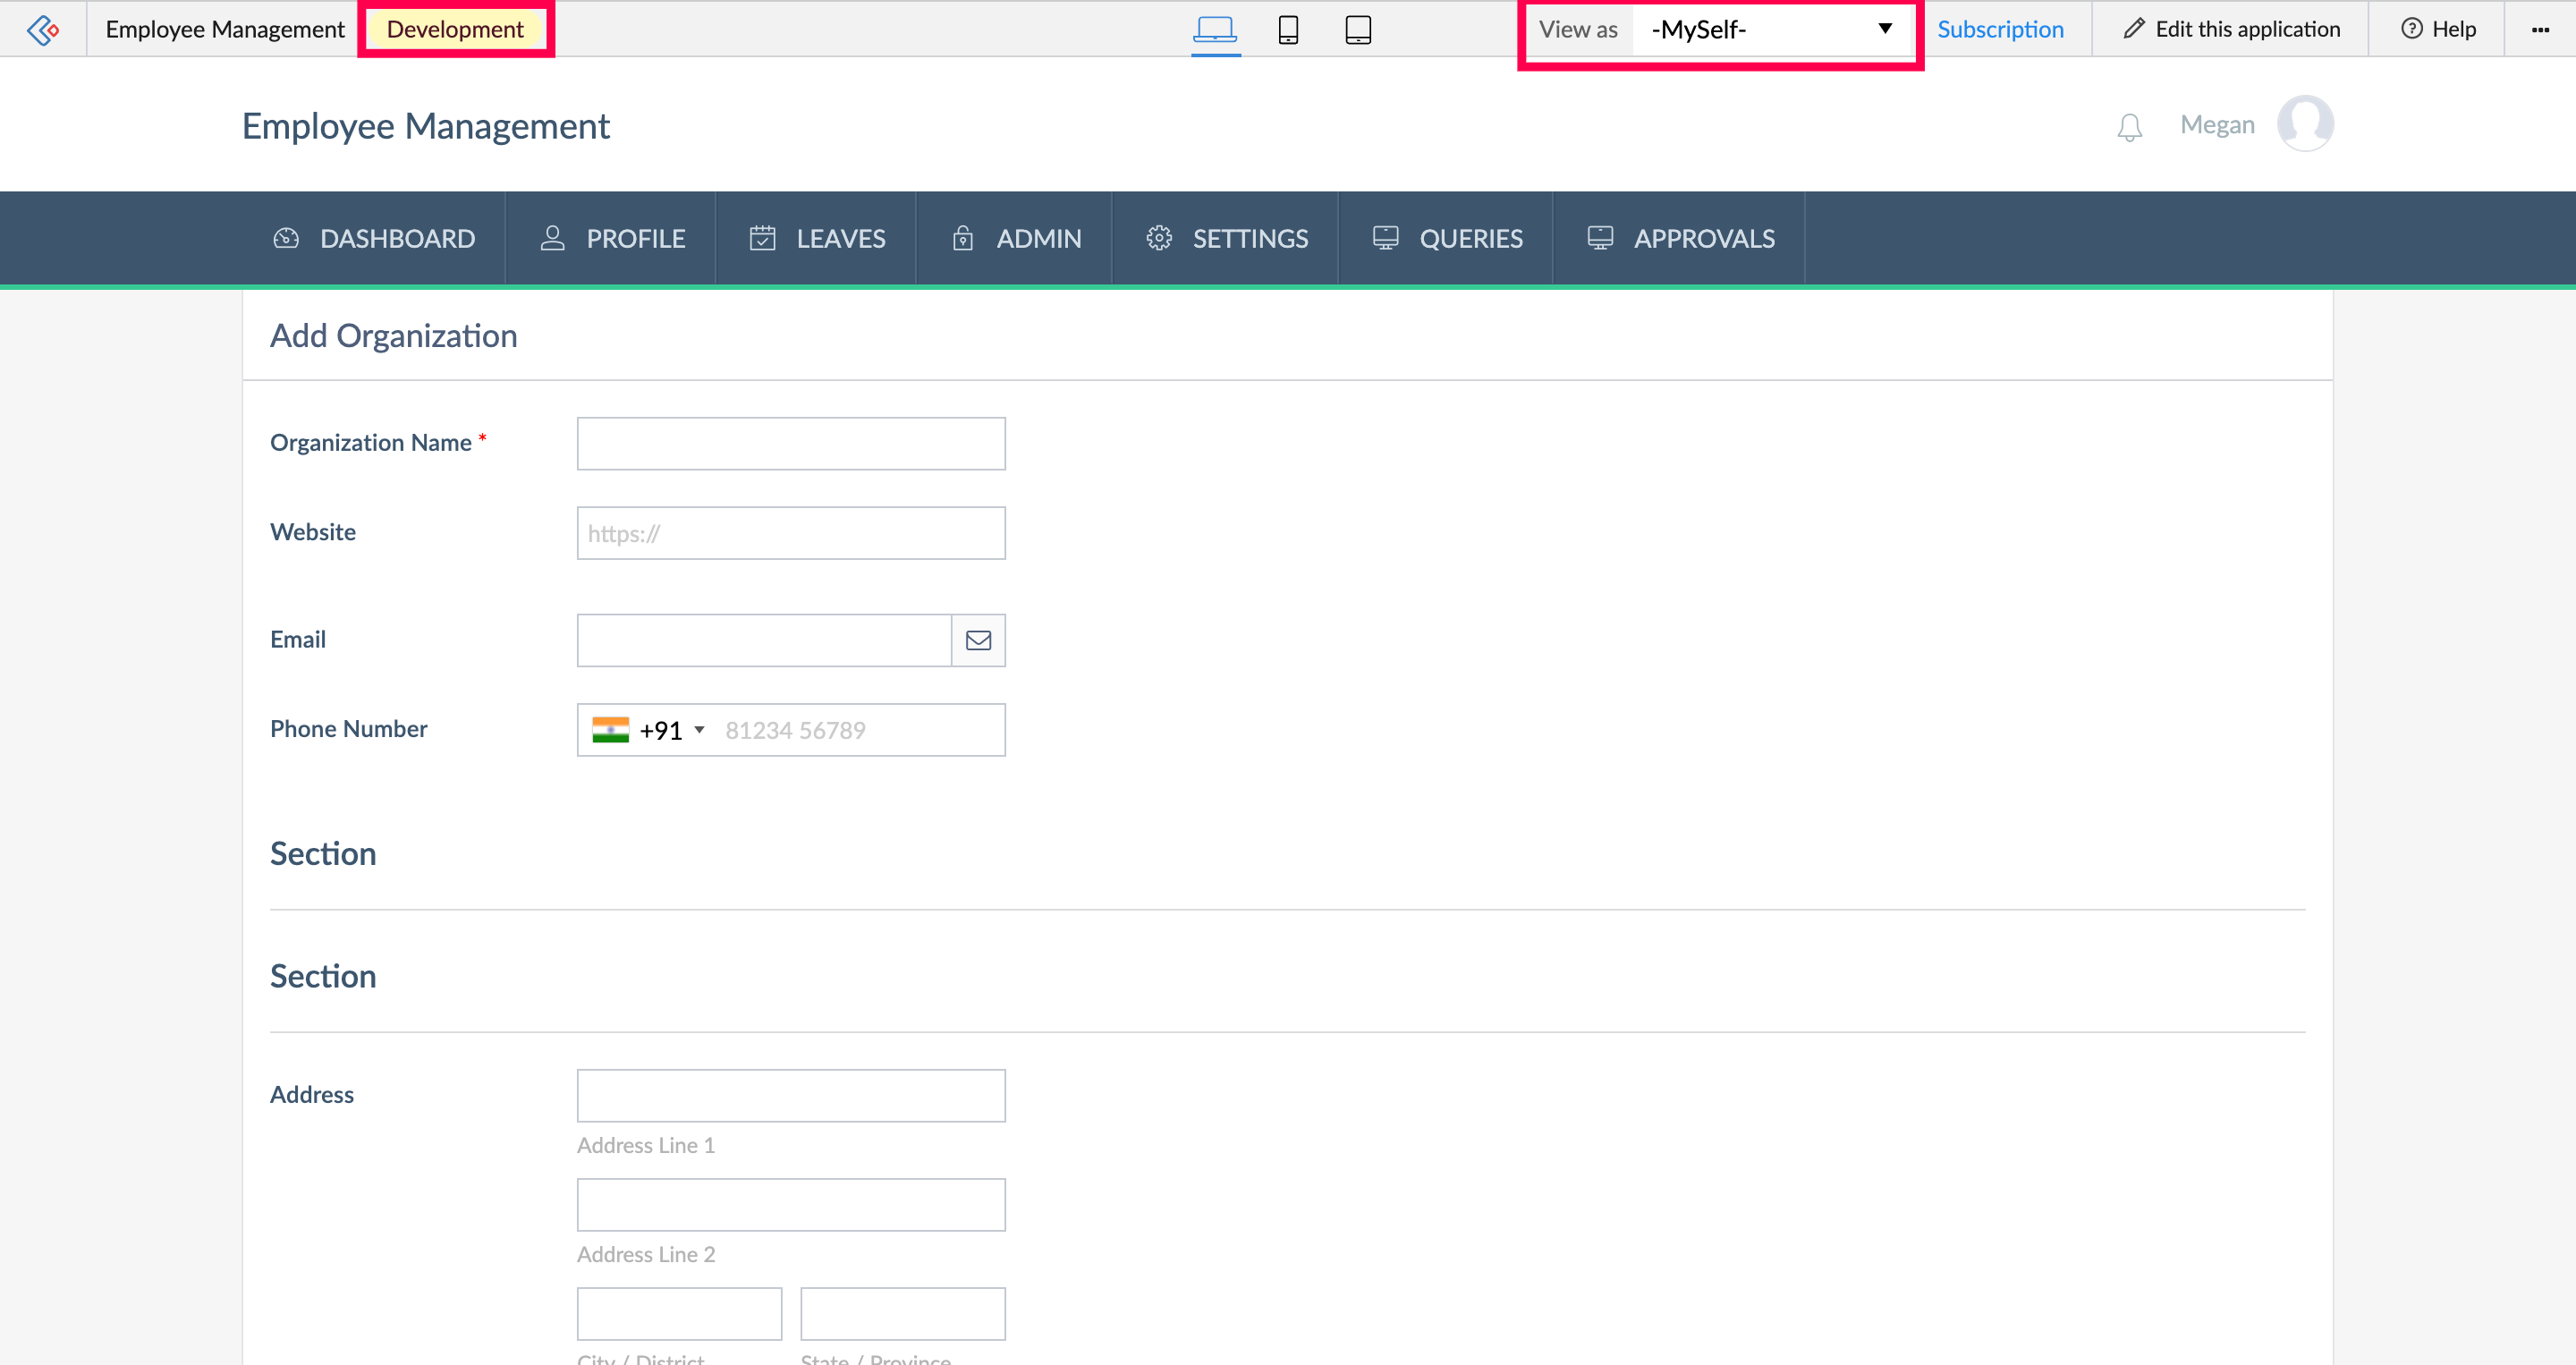Open the three-dots more menu
Screen dimensions: 2576x1365
[2540, 29]
